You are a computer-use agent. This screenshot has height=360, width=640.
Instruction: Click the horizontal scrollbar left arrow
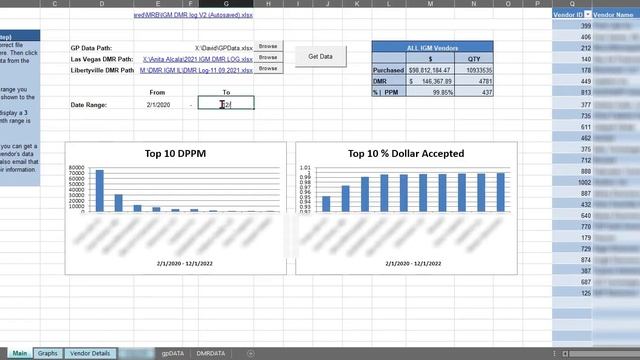565,353
